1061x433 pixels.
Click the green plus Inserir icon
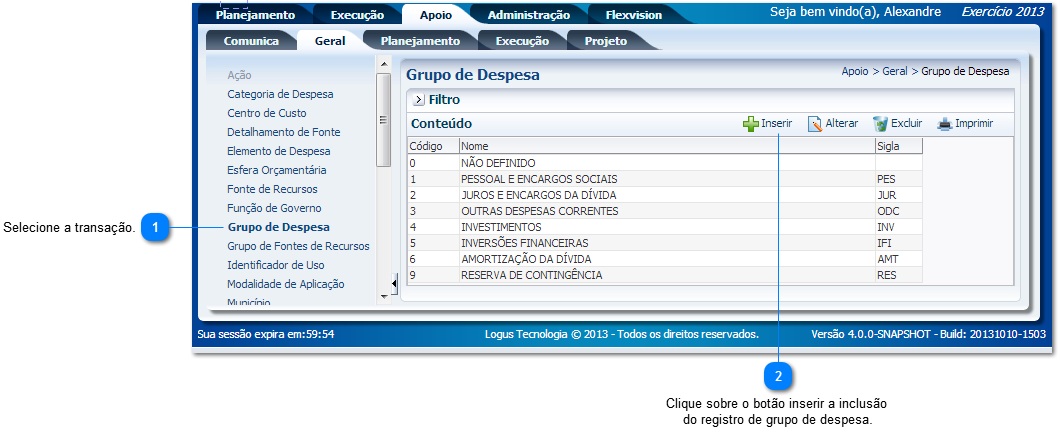pyautogui.click(x=750, y=124)
